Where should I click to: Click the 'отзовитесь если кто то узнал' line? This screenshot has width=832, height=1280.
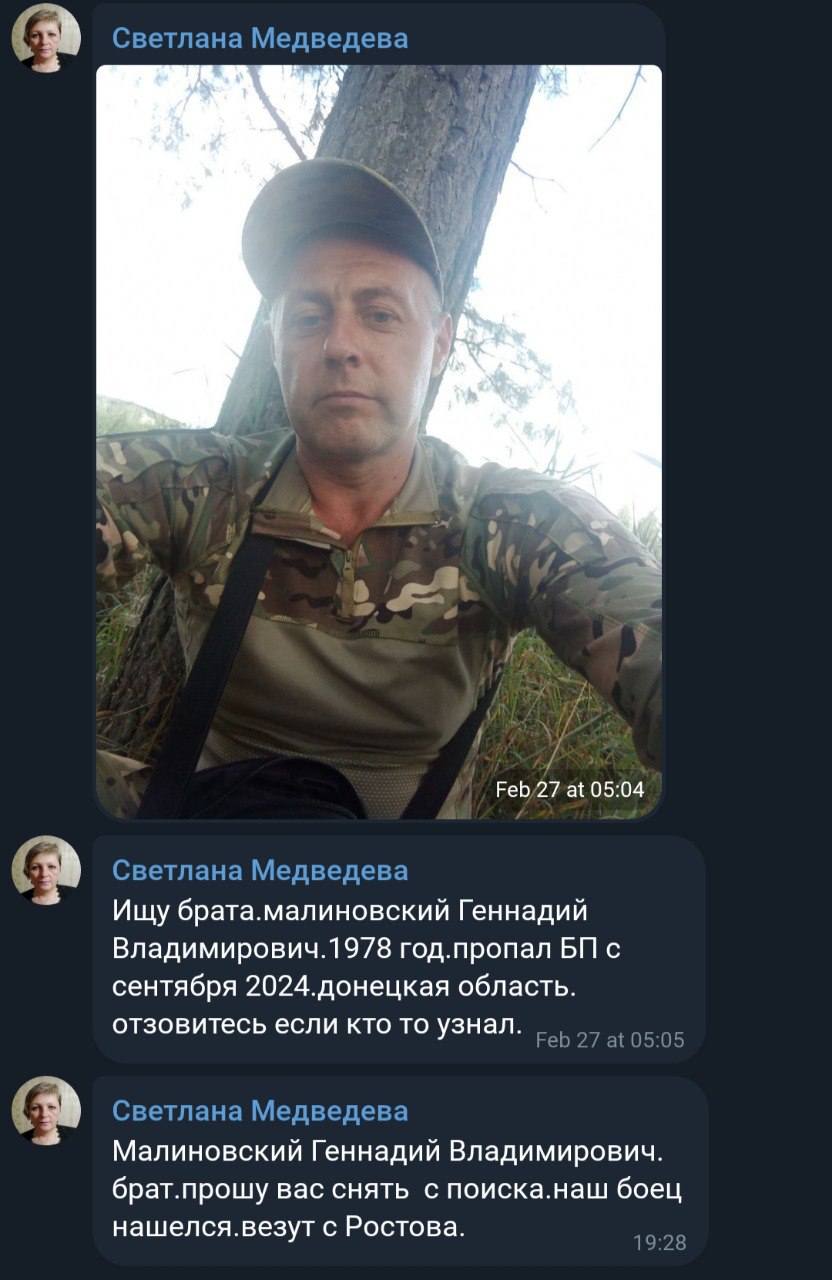point(317,1024)
